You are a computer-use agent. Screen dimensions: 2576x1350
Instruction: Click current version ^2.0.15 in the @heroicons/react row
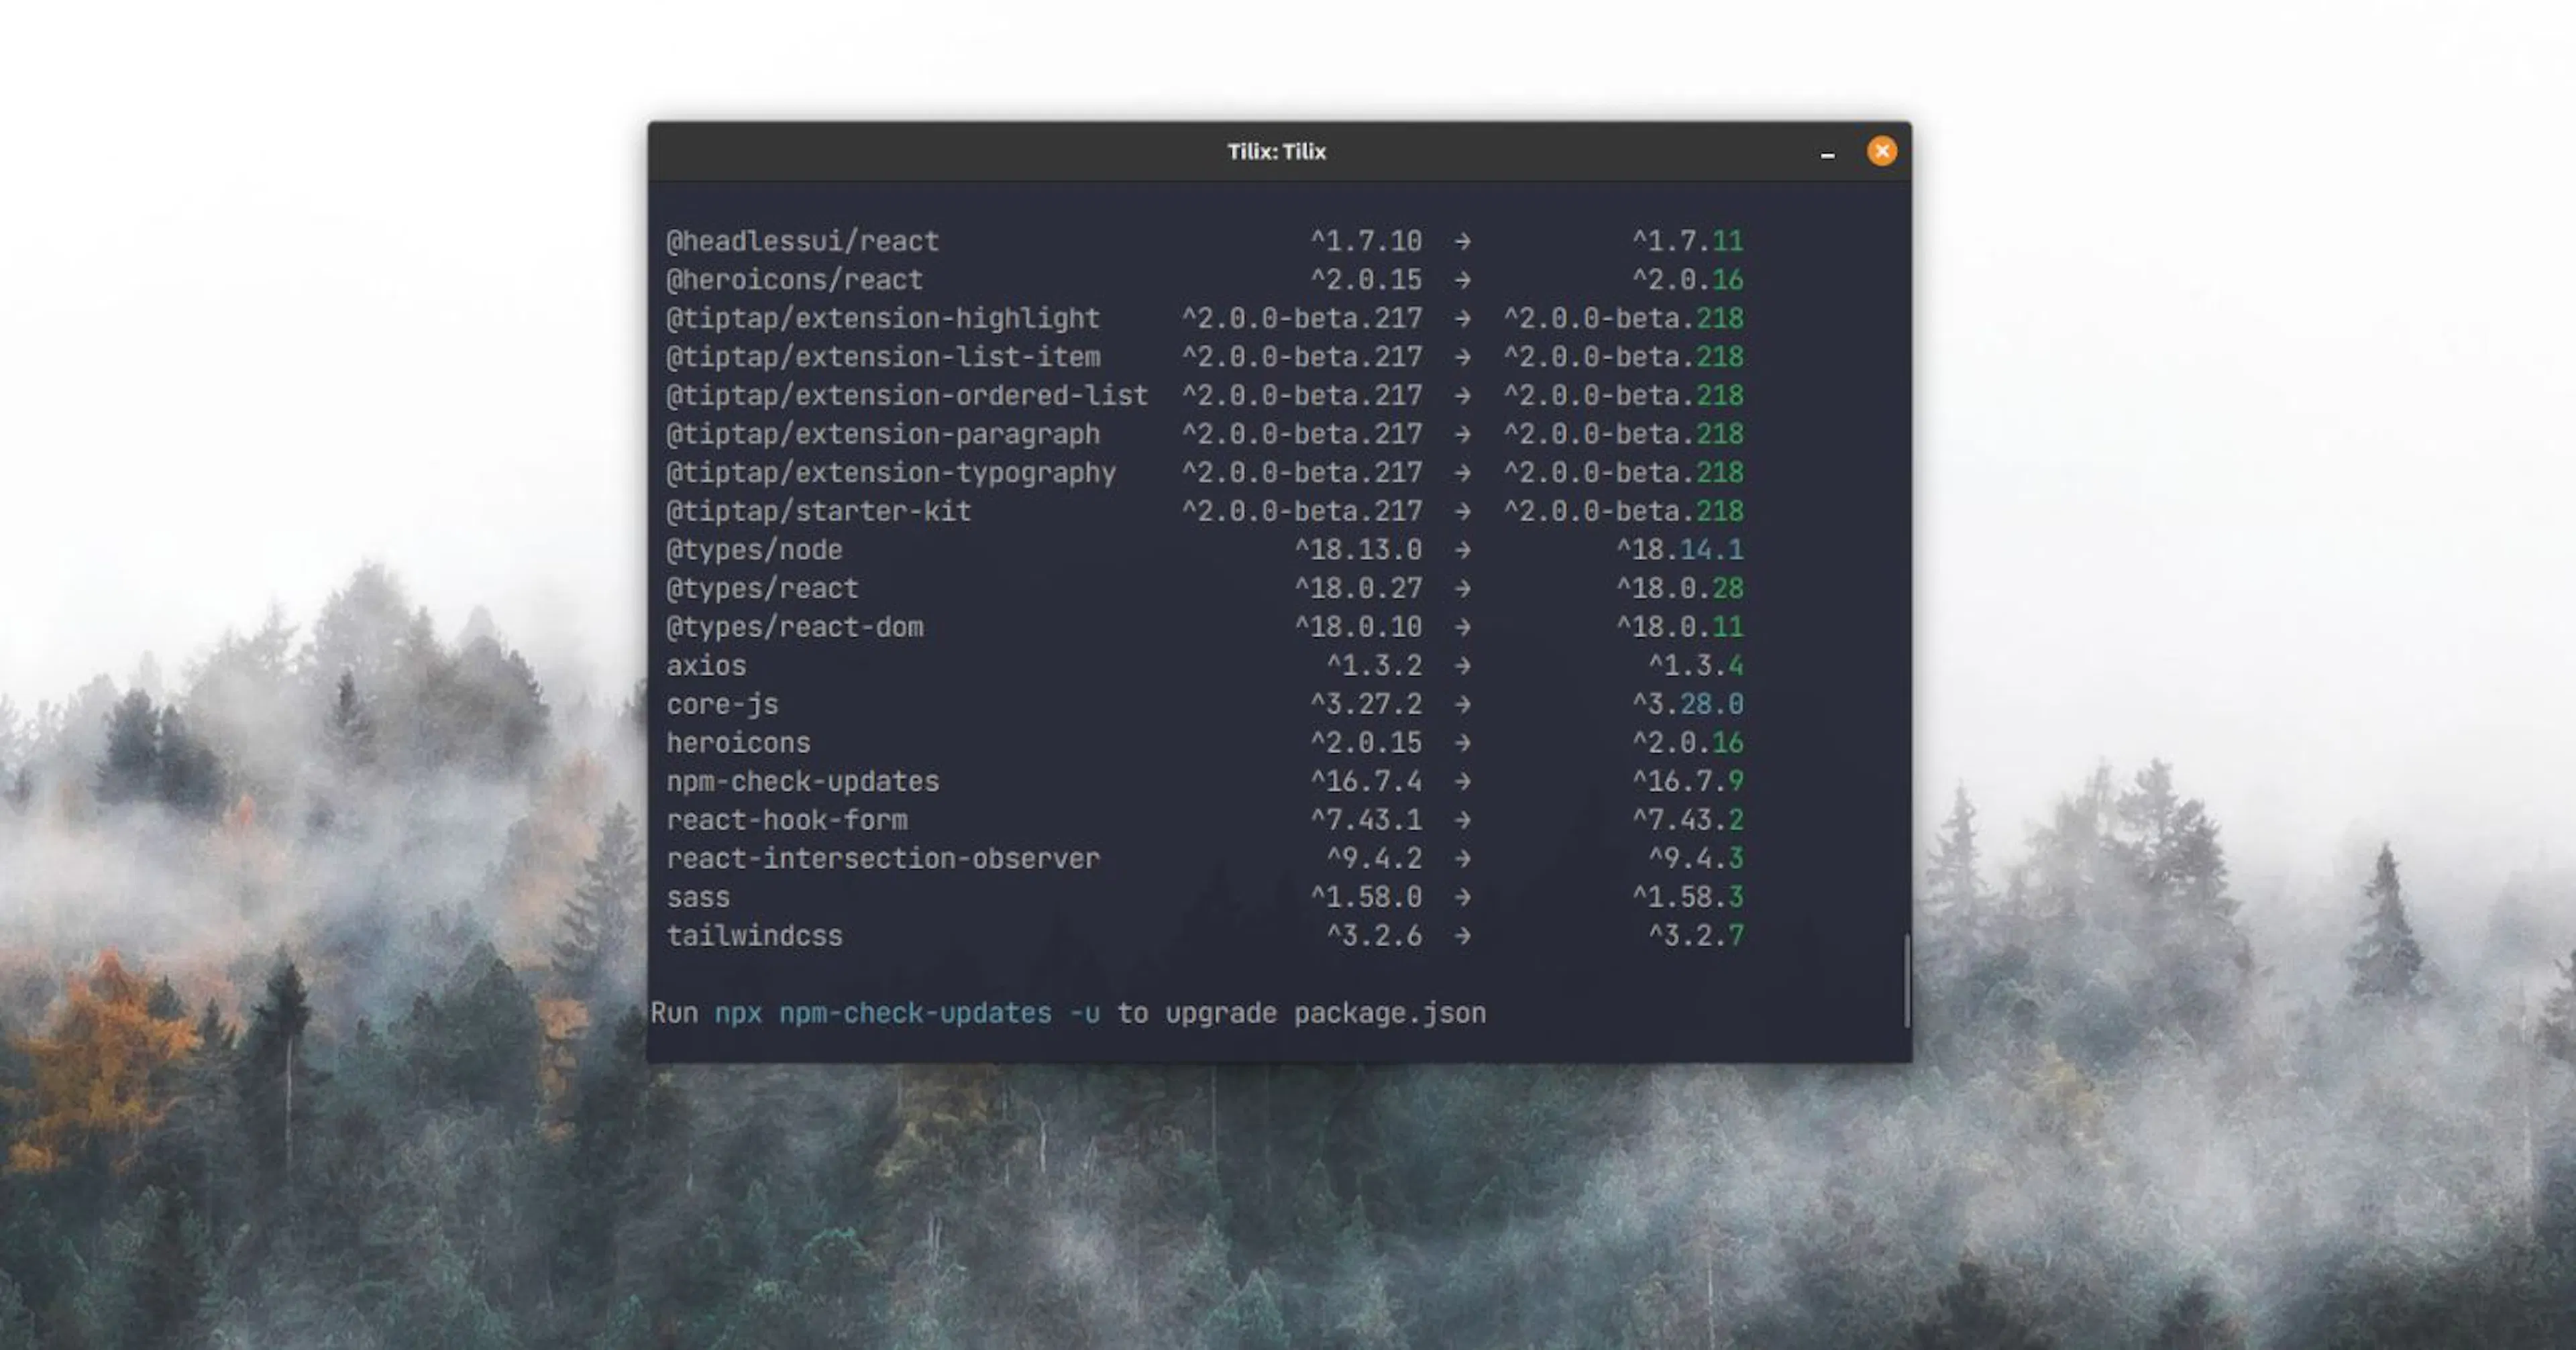[1366, 280]
